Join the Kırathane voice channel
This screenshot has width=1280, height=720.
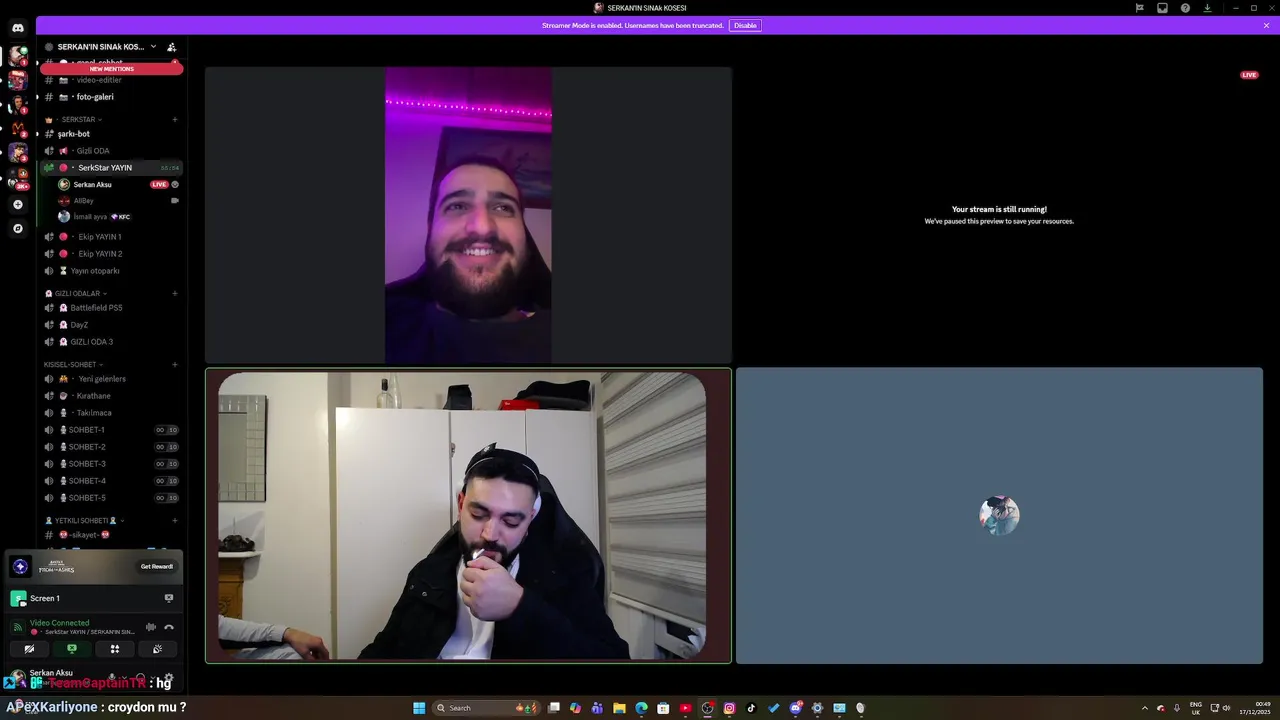click(x=112, y=396)
